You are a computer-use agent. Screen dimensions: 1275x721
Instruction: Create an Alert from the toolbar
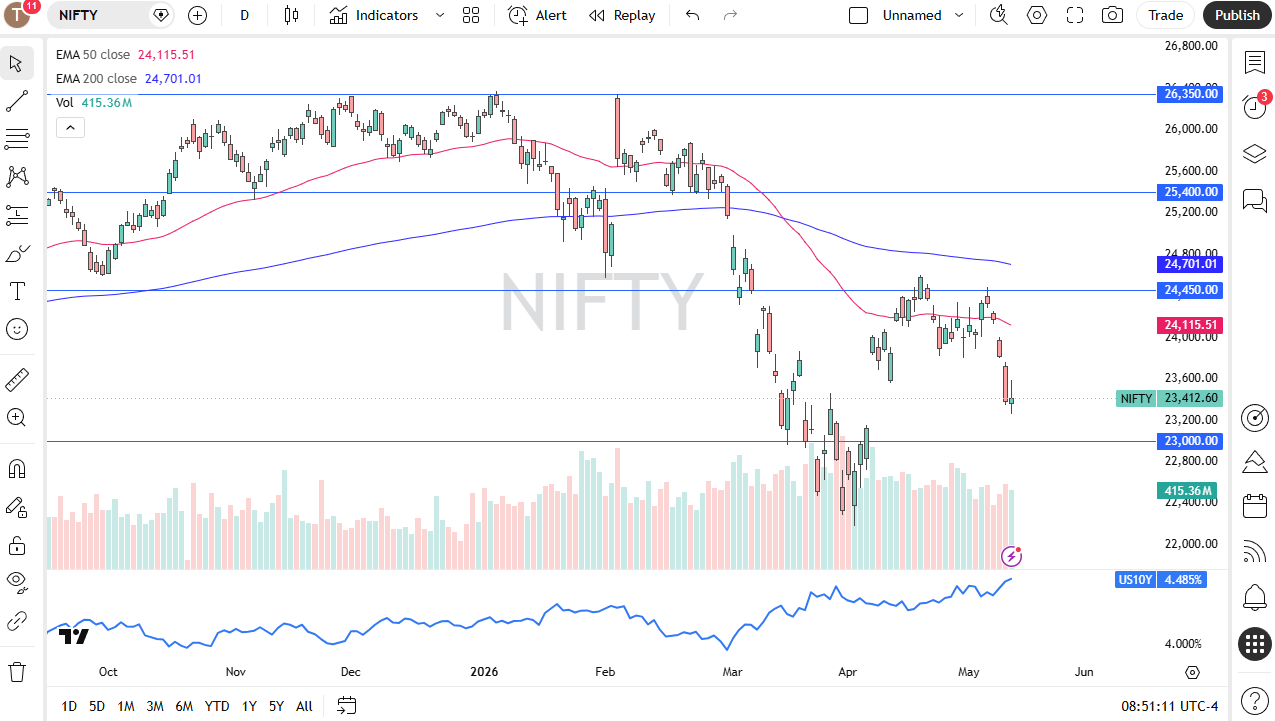tap(537, 15)
